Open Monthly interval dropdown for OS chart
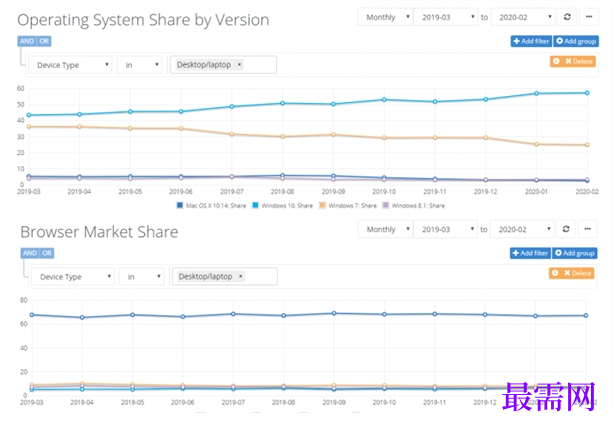The image size is (614, 428). tap(385, 17)
